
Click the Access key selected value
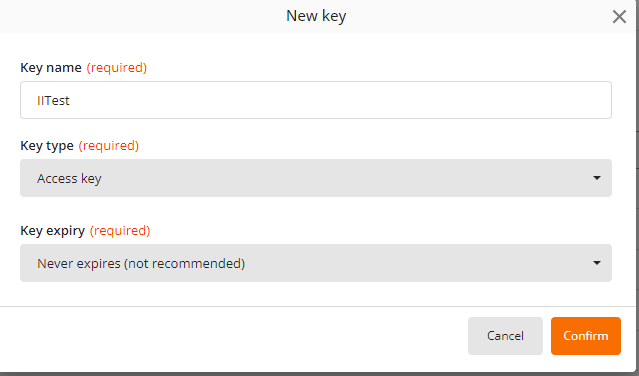[69, 178]
